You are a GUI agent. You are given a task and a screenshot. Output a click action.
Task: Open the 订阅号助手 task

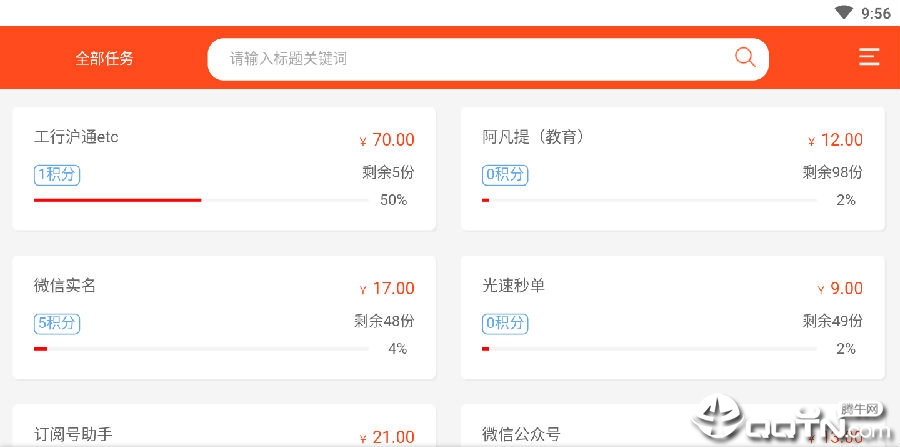(224, 426)
